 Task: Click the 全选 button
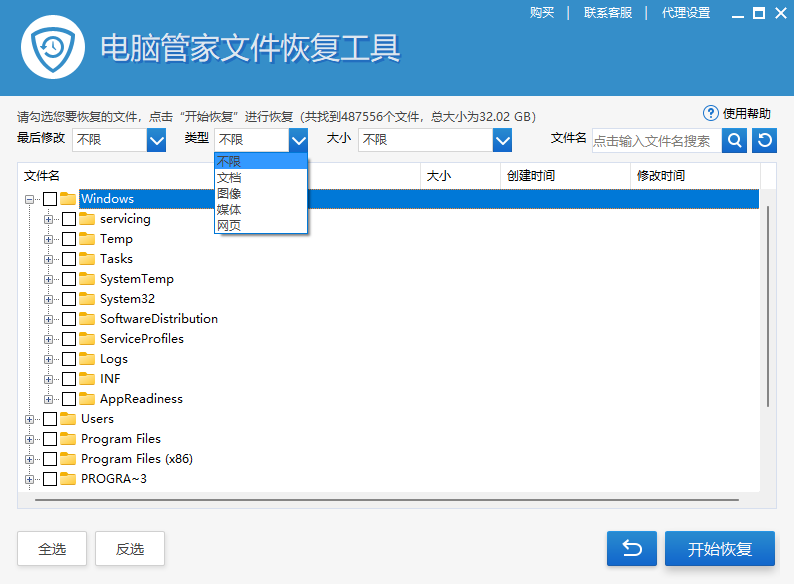tap(52, 549)
